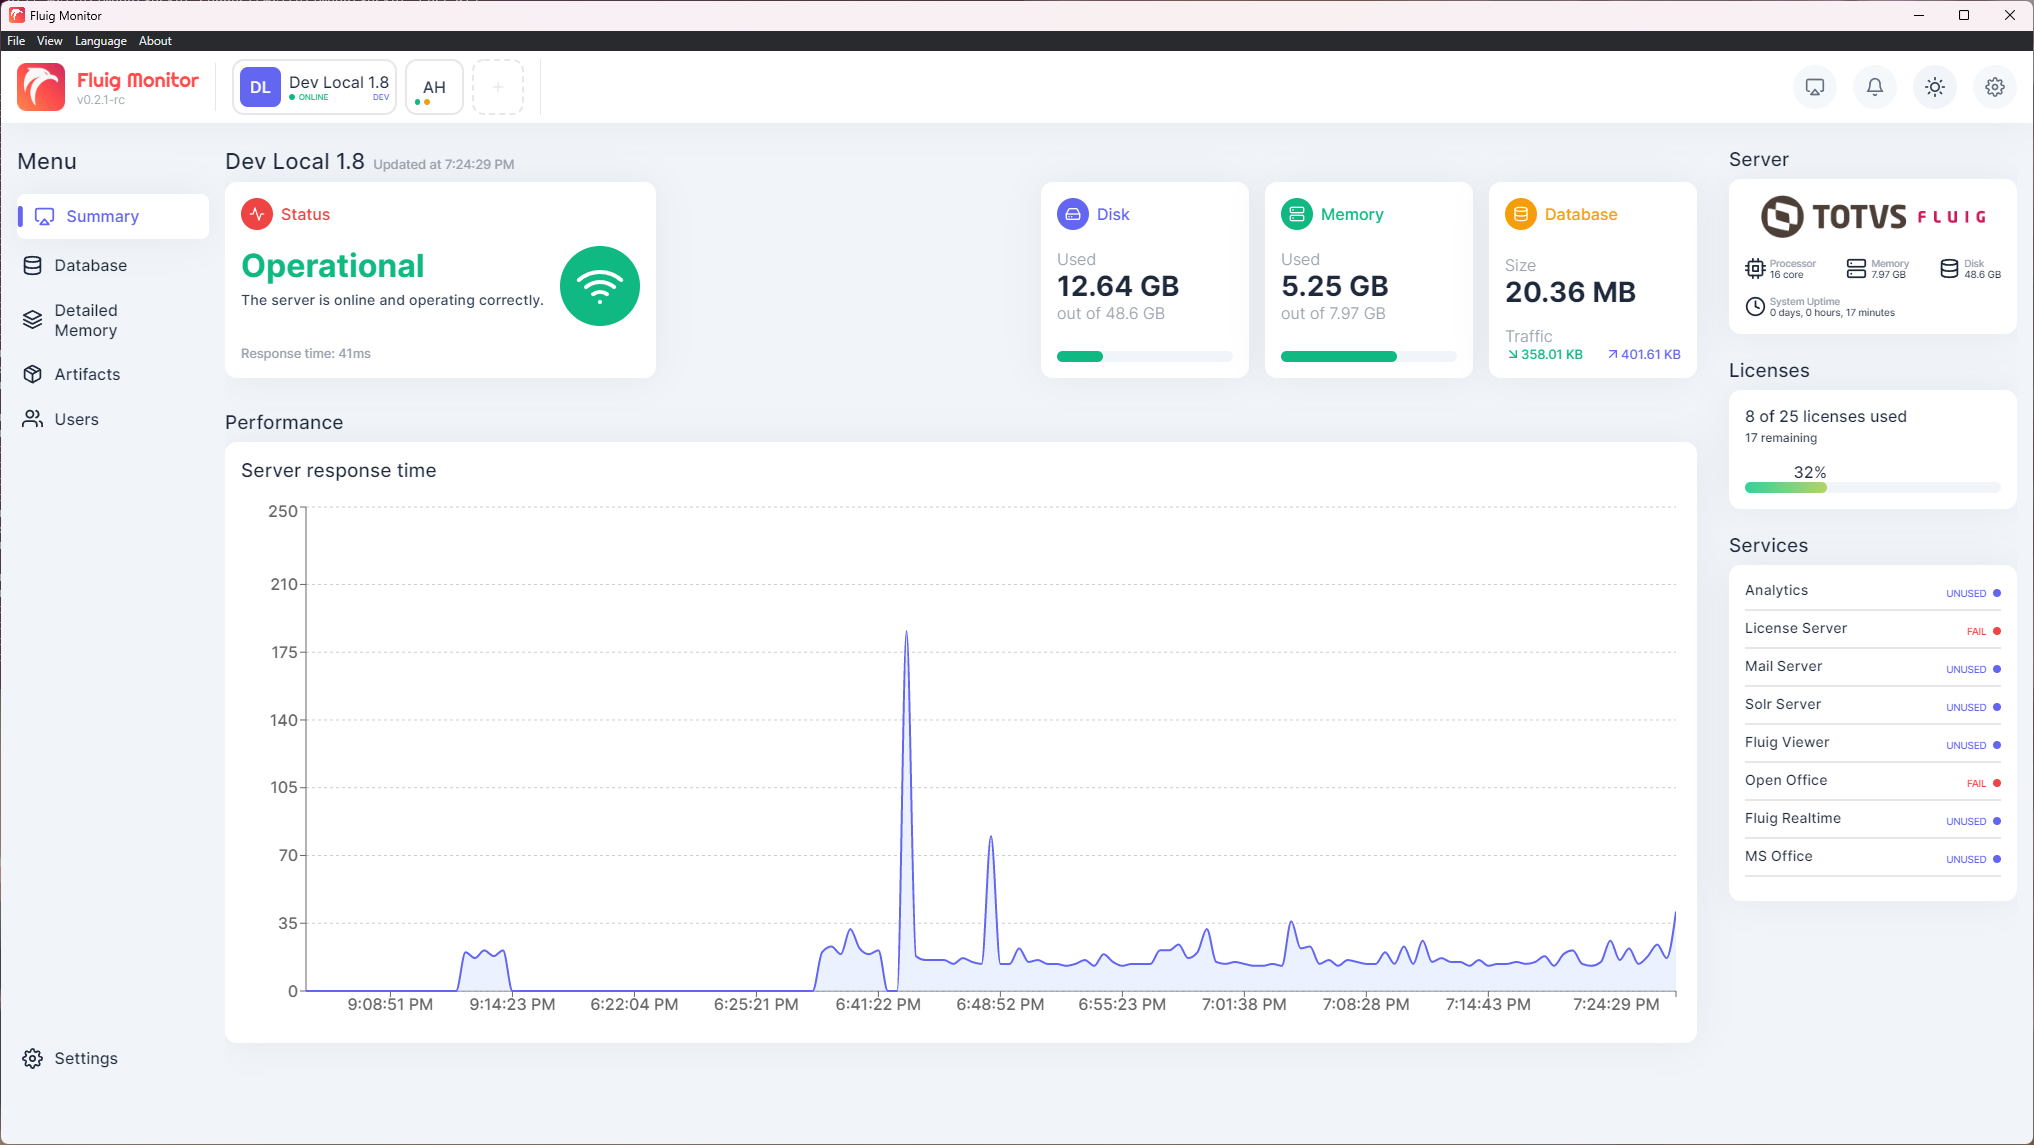The width and height of the screenshot is (2034, 1145).
Task: Go to Artifacts page in sidebar
Action: [87, 374]
